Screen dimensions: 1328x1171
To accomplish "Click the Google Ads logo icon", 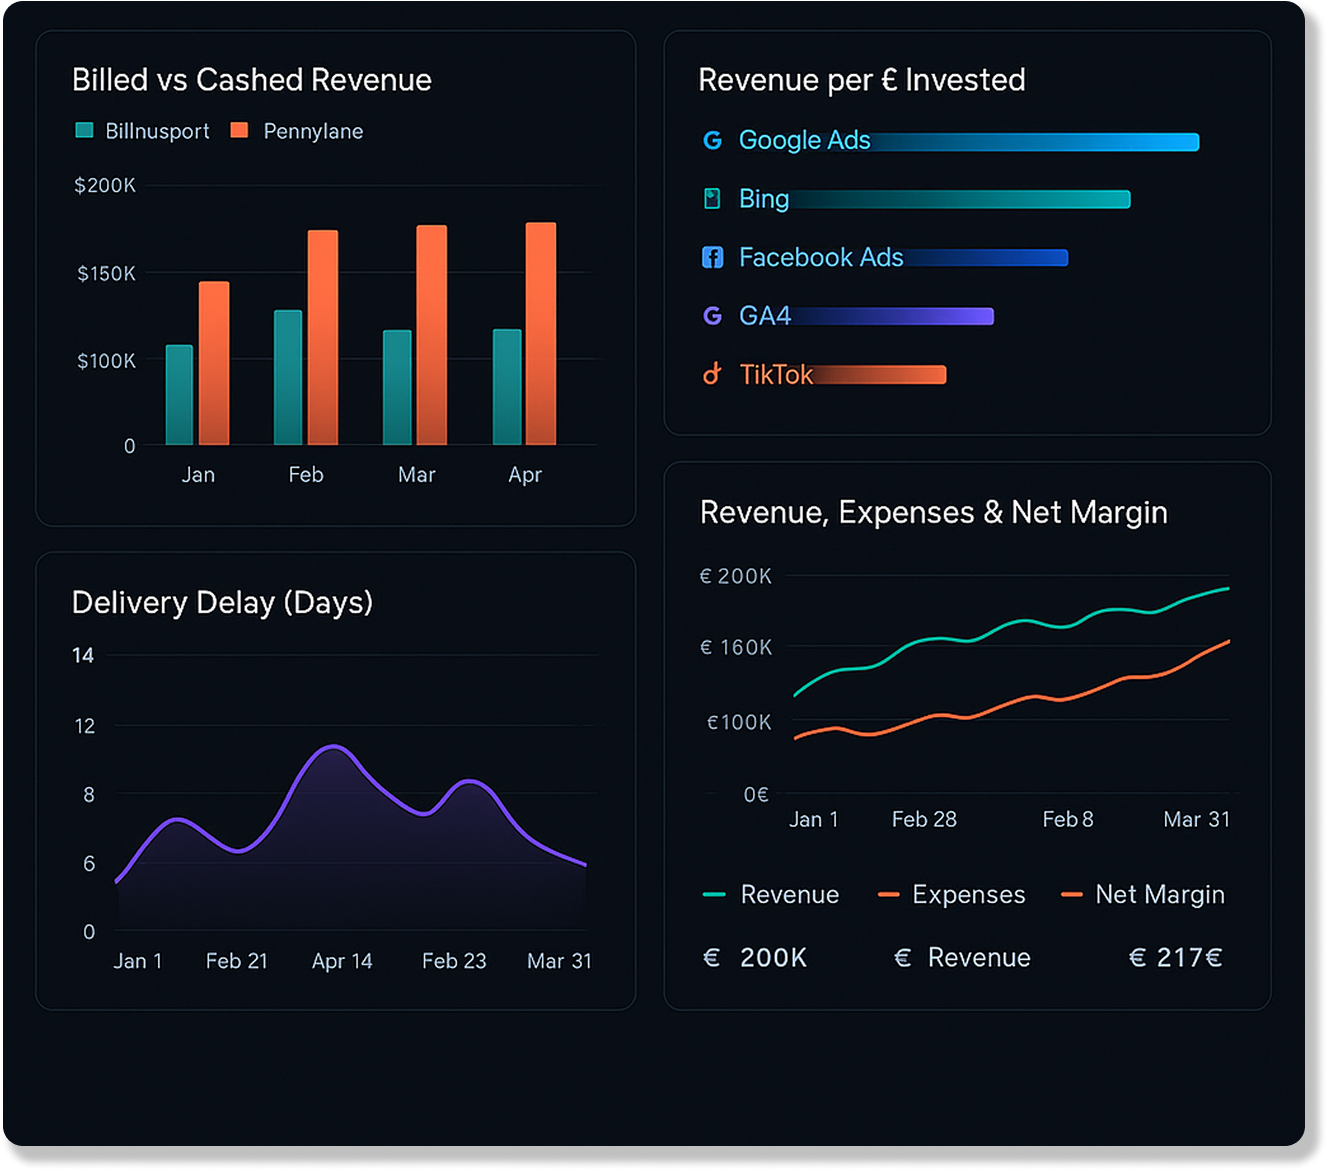I will (x=712, y=140).
